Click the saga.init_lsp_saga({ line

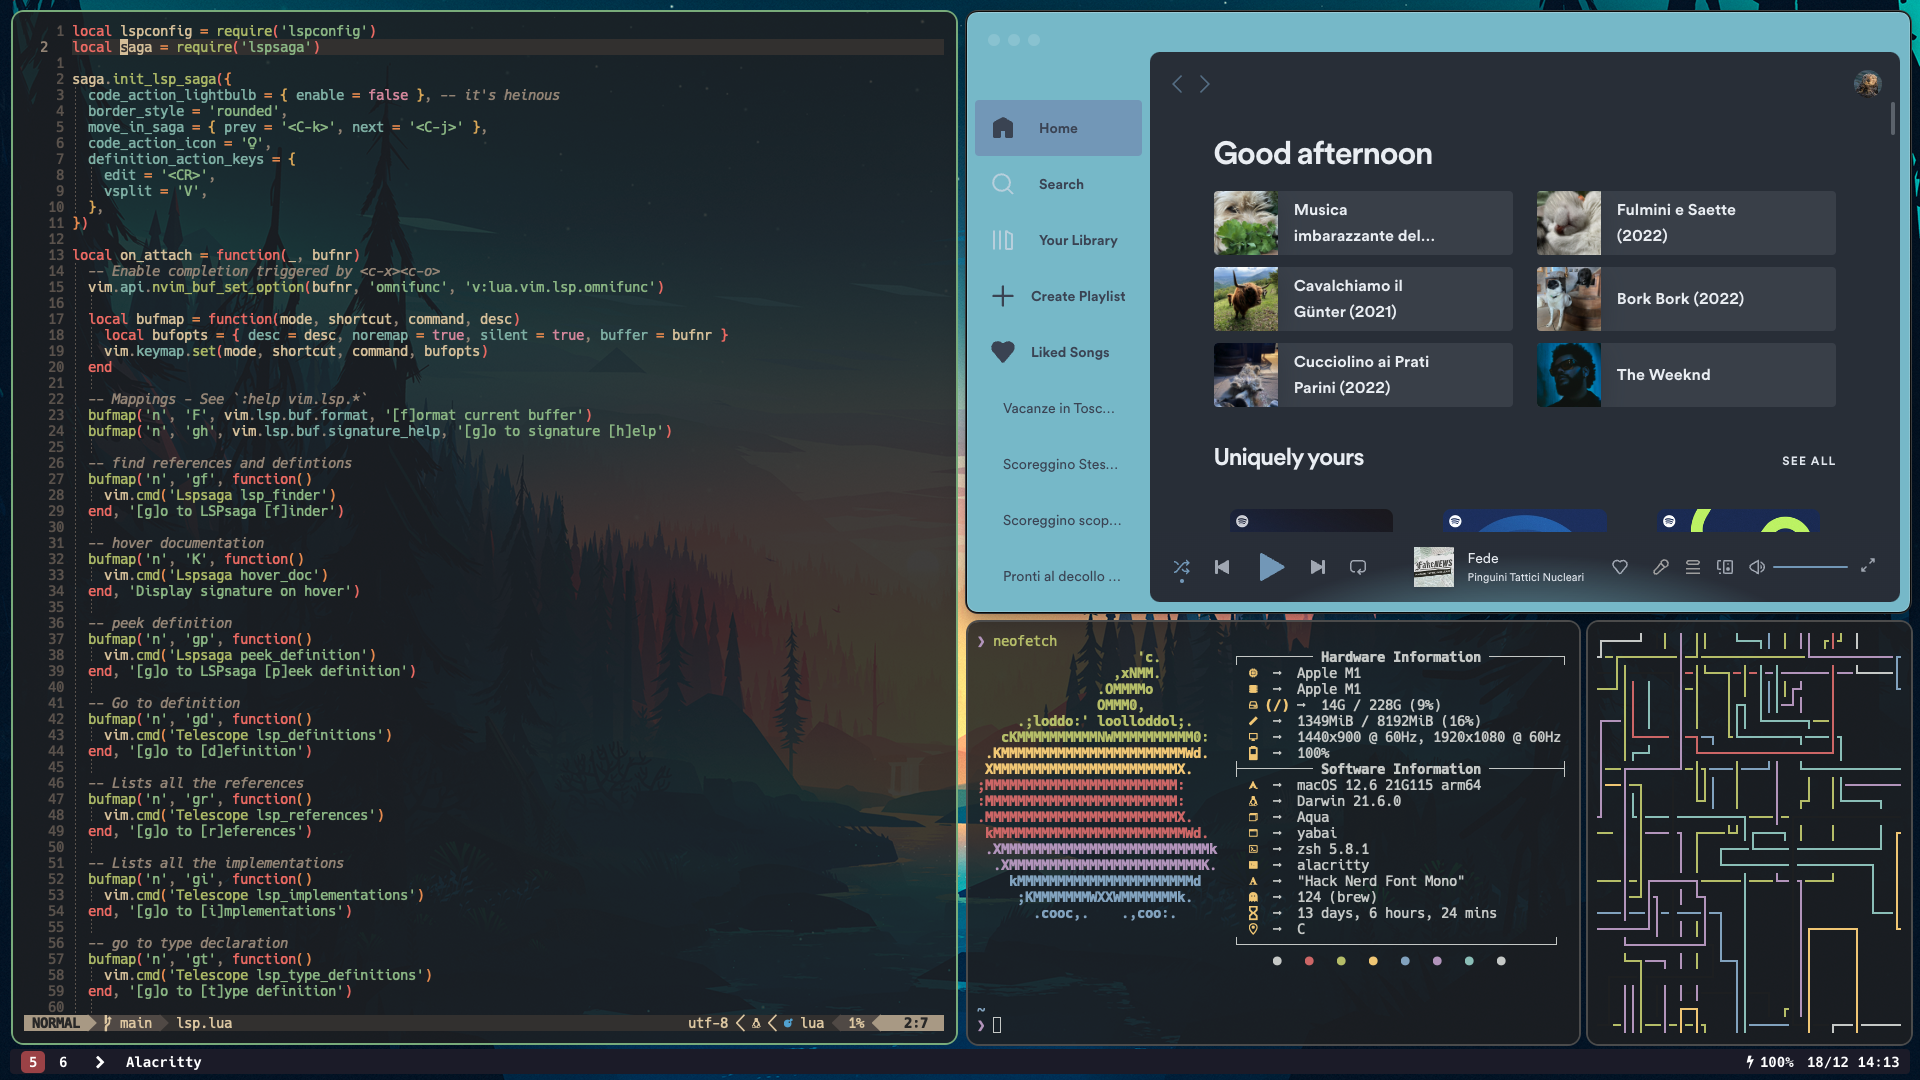tap(152, 79)
